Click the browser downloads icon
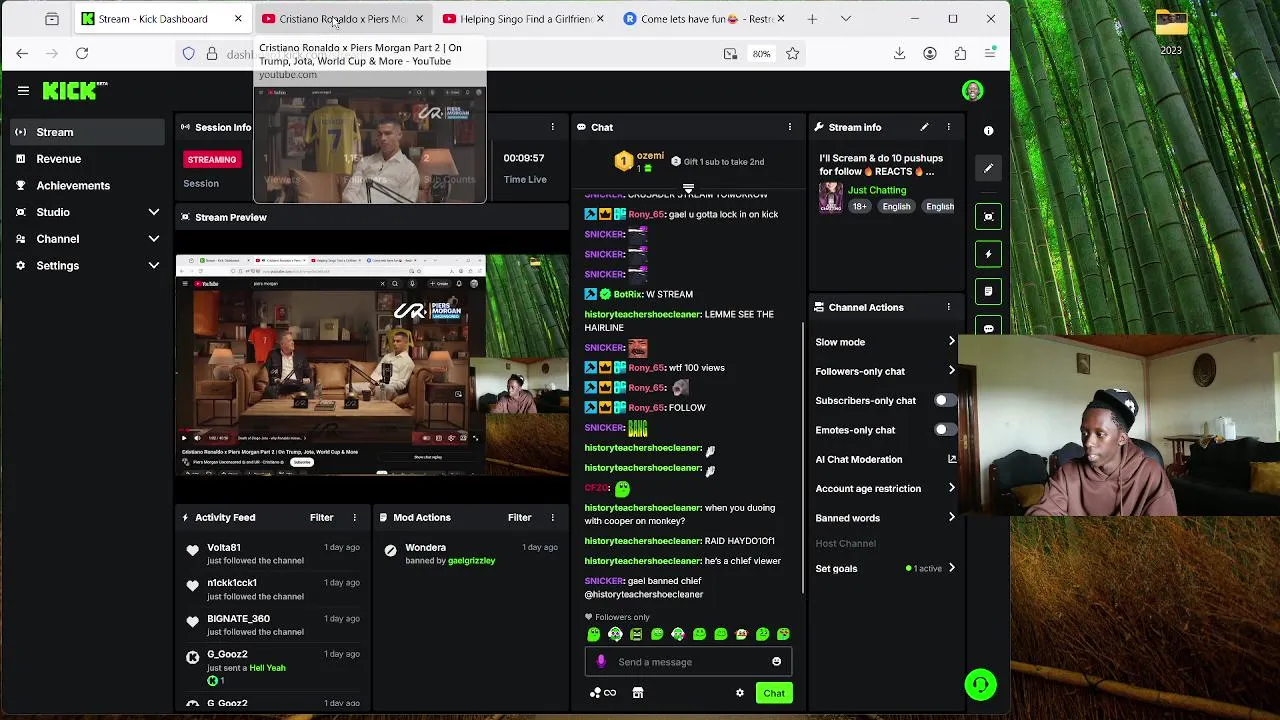 (x=899, y=54)
